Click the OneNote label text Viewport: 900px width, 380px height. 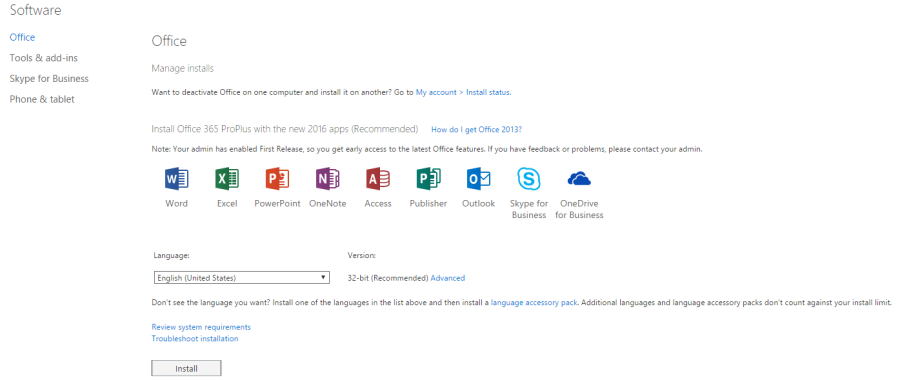328,203
